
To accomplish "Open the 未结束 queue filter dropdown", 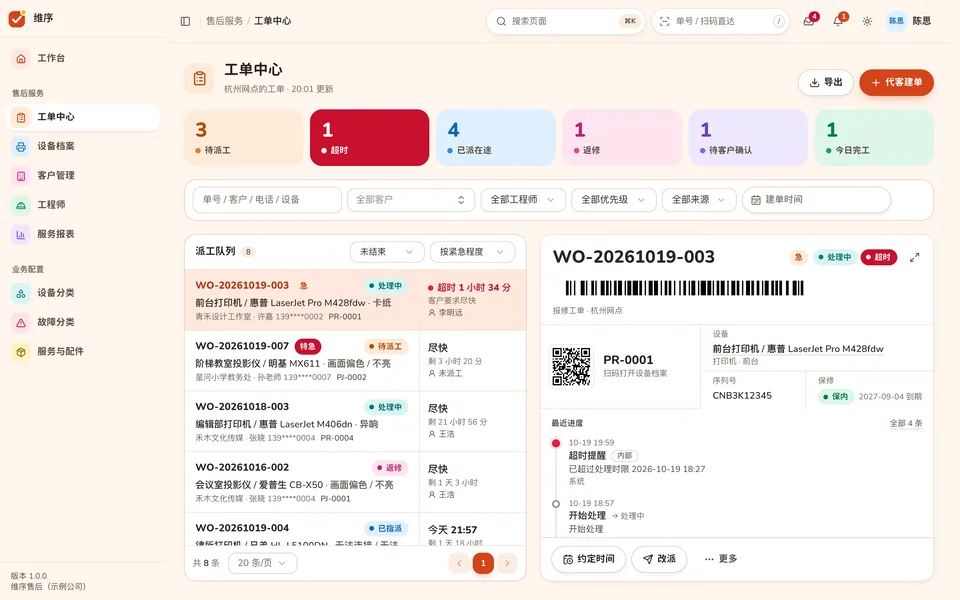I will click(x=387, y=252).
